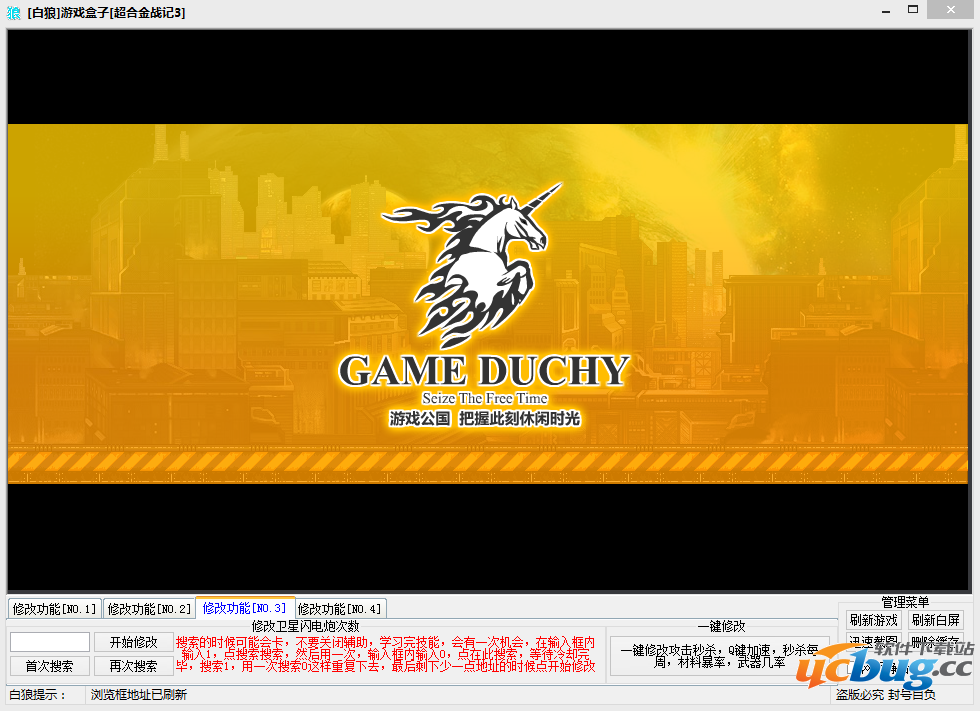The height and width of the screenshot is (711, 980).
Task: Click the 删除缓存 button
Action: point(935,641)
